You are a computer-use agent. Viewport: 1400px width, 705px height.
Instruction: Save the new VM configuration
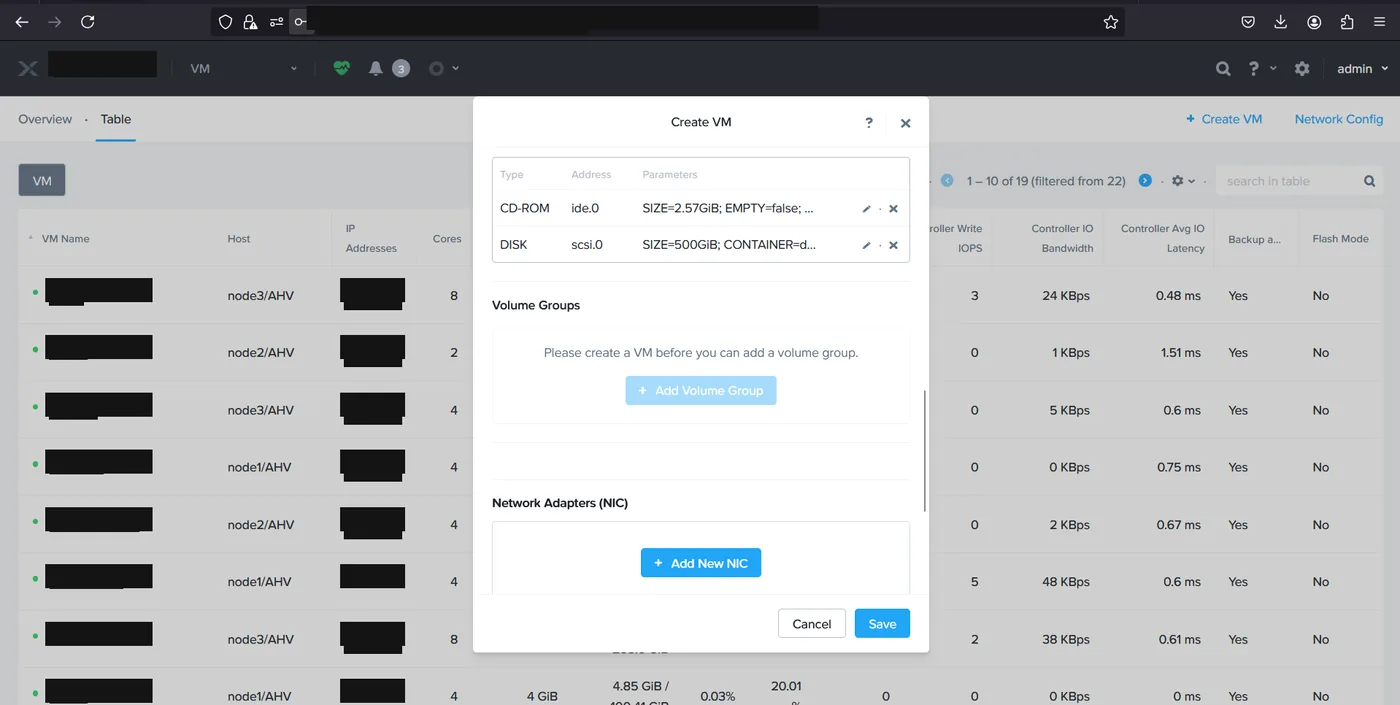click(882, 624)
